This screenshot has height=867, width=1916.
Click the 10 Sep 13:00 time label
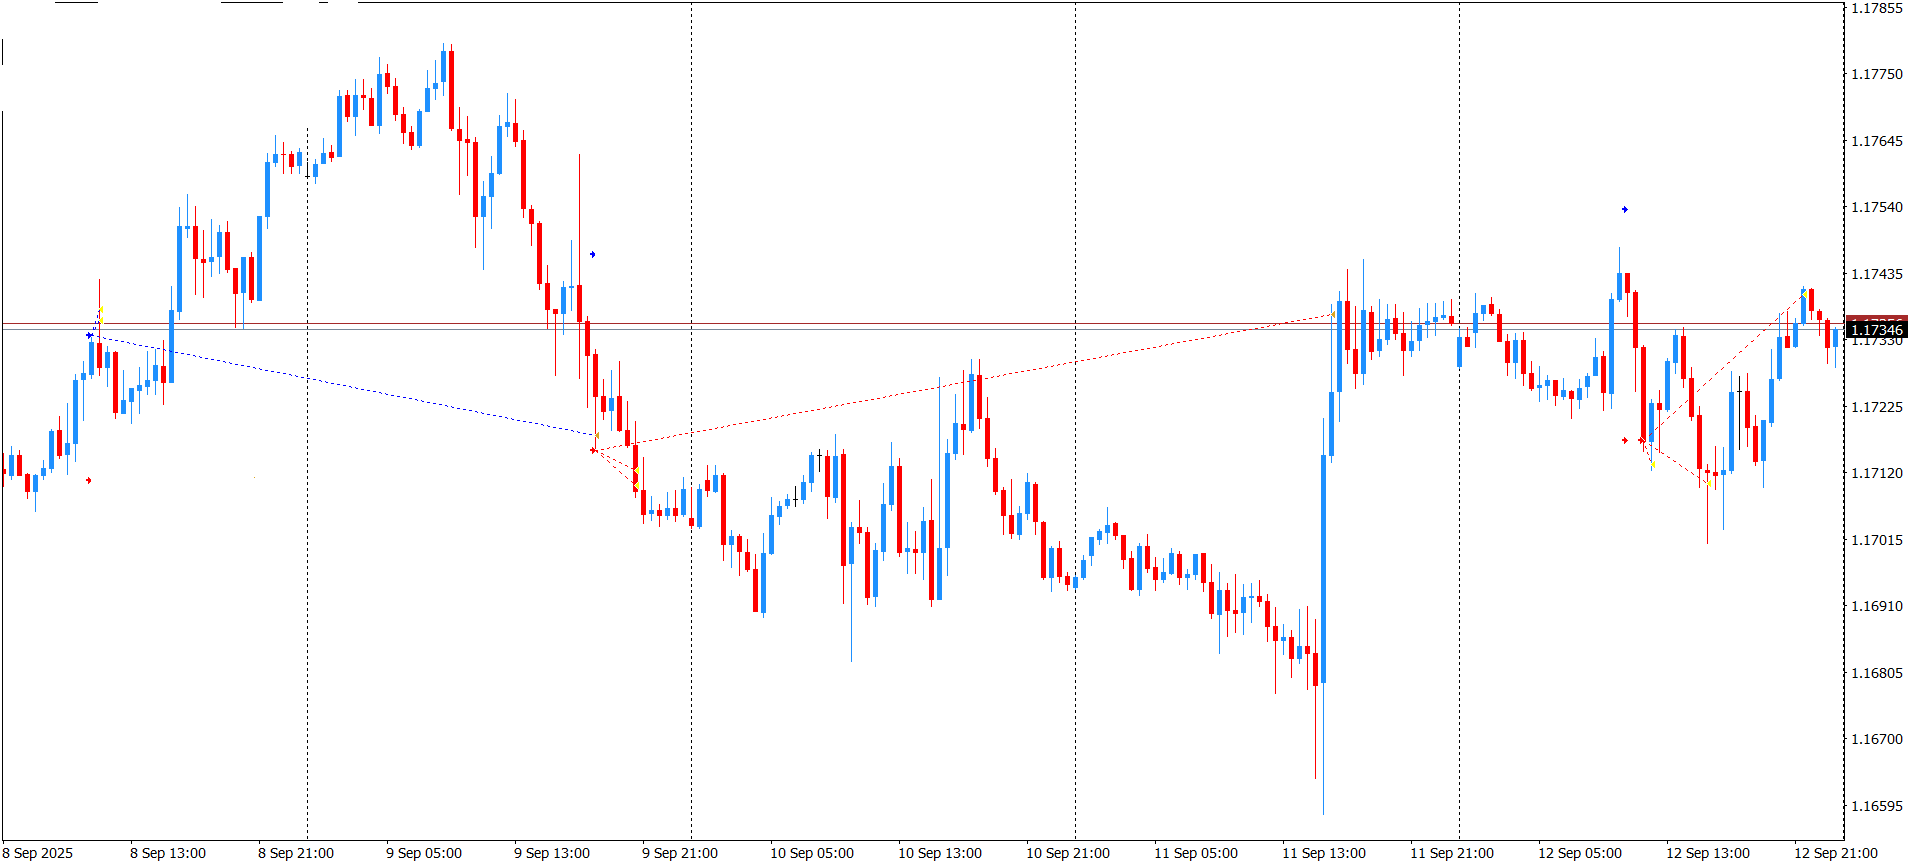(940, 853)
